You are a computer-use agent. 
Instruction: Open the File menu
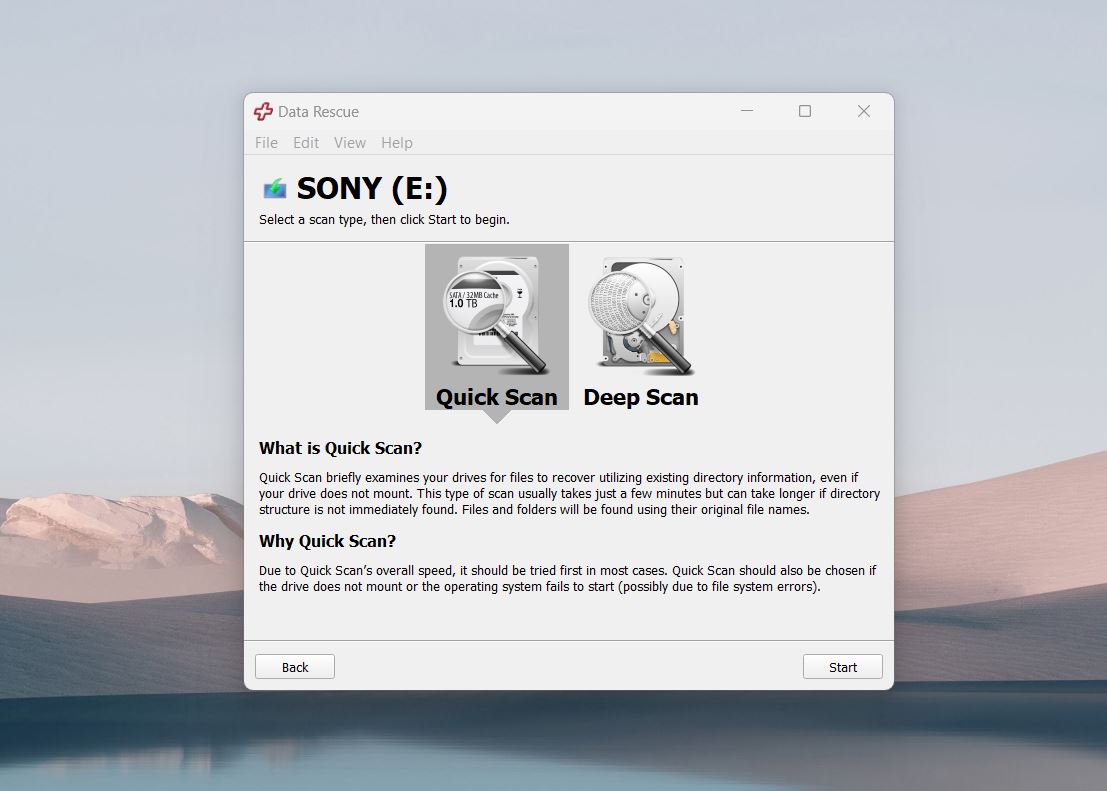pos(266,143)
